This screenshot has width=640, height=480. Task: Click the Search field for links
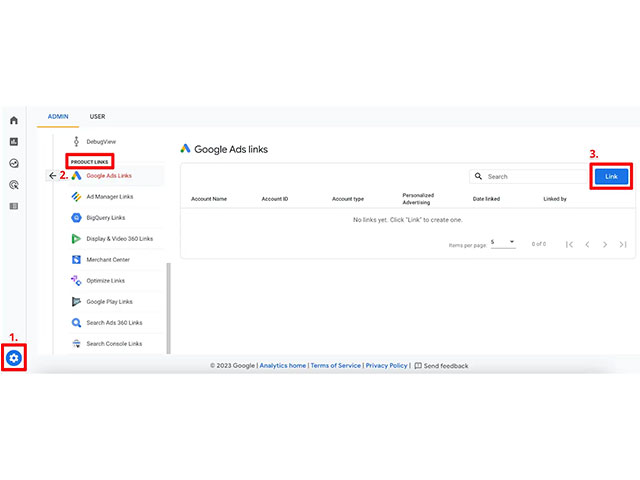529,176
